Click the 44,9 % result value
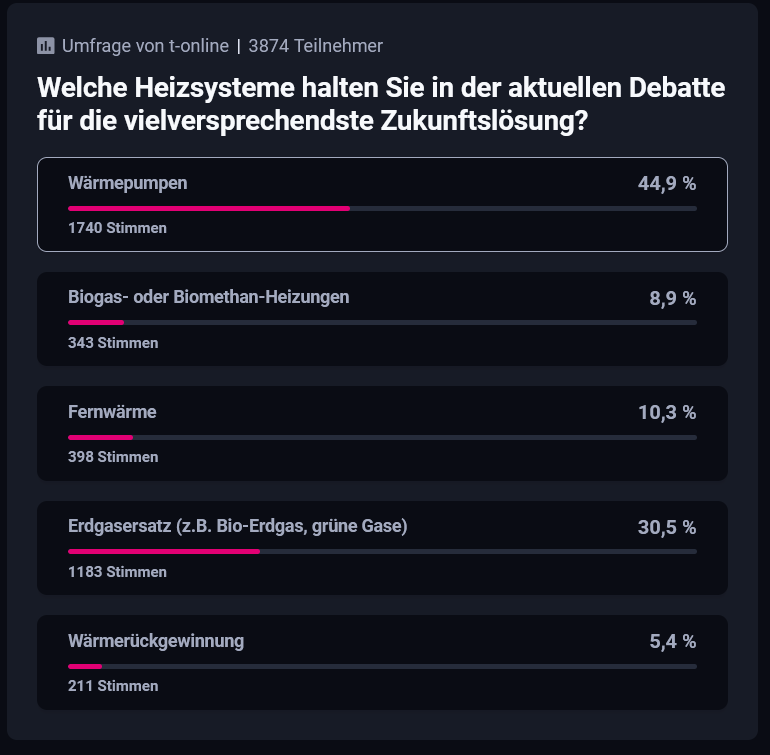 [667, 184]
